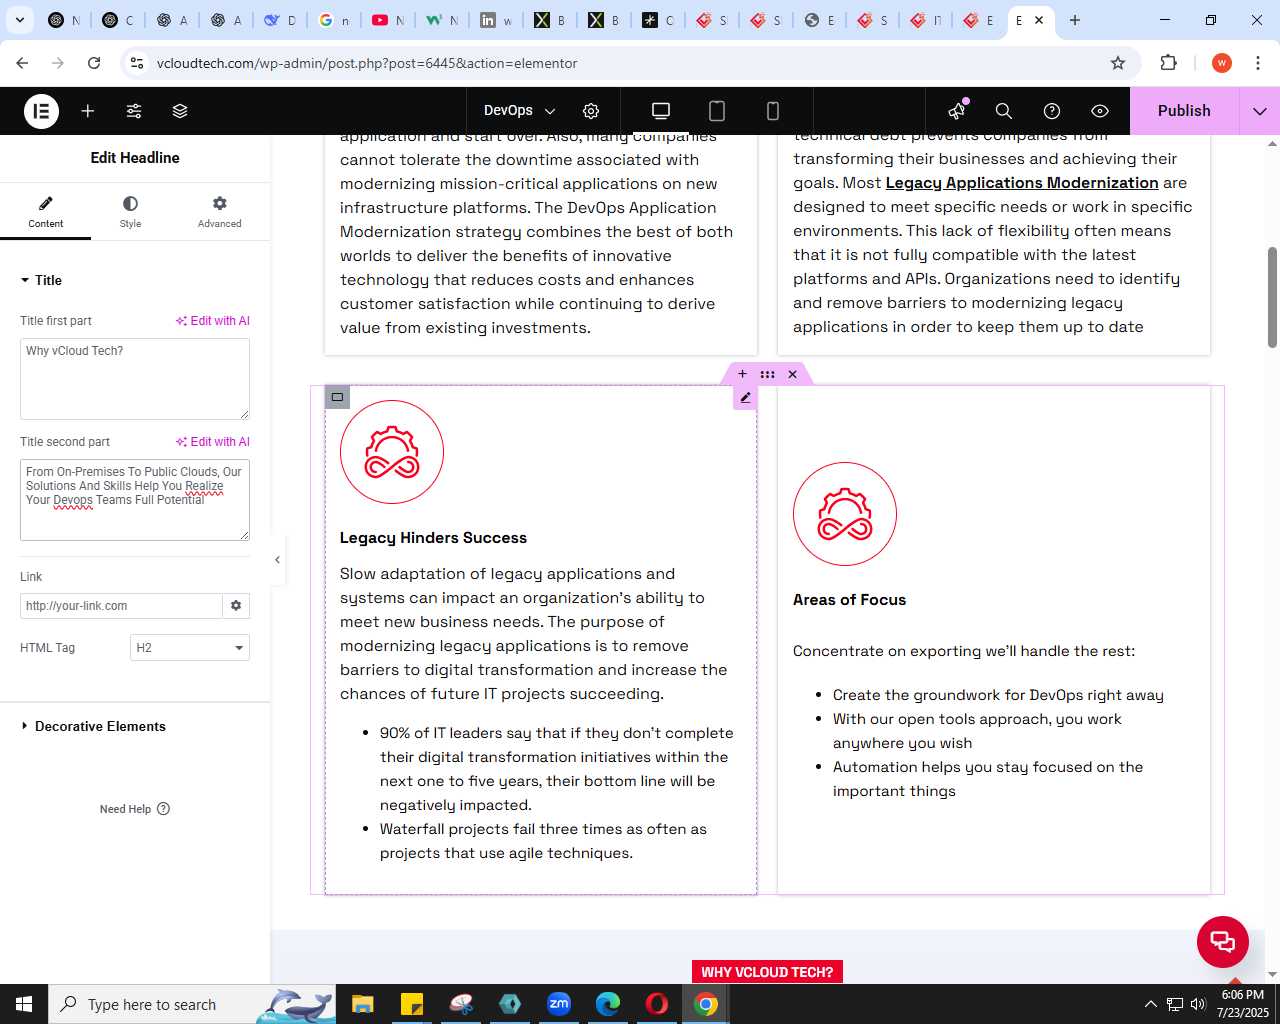Image resolution: width=1280 pixels, height=1024 pixels.
Task: Click the taskbar search box
Action: pos(192,1004)
